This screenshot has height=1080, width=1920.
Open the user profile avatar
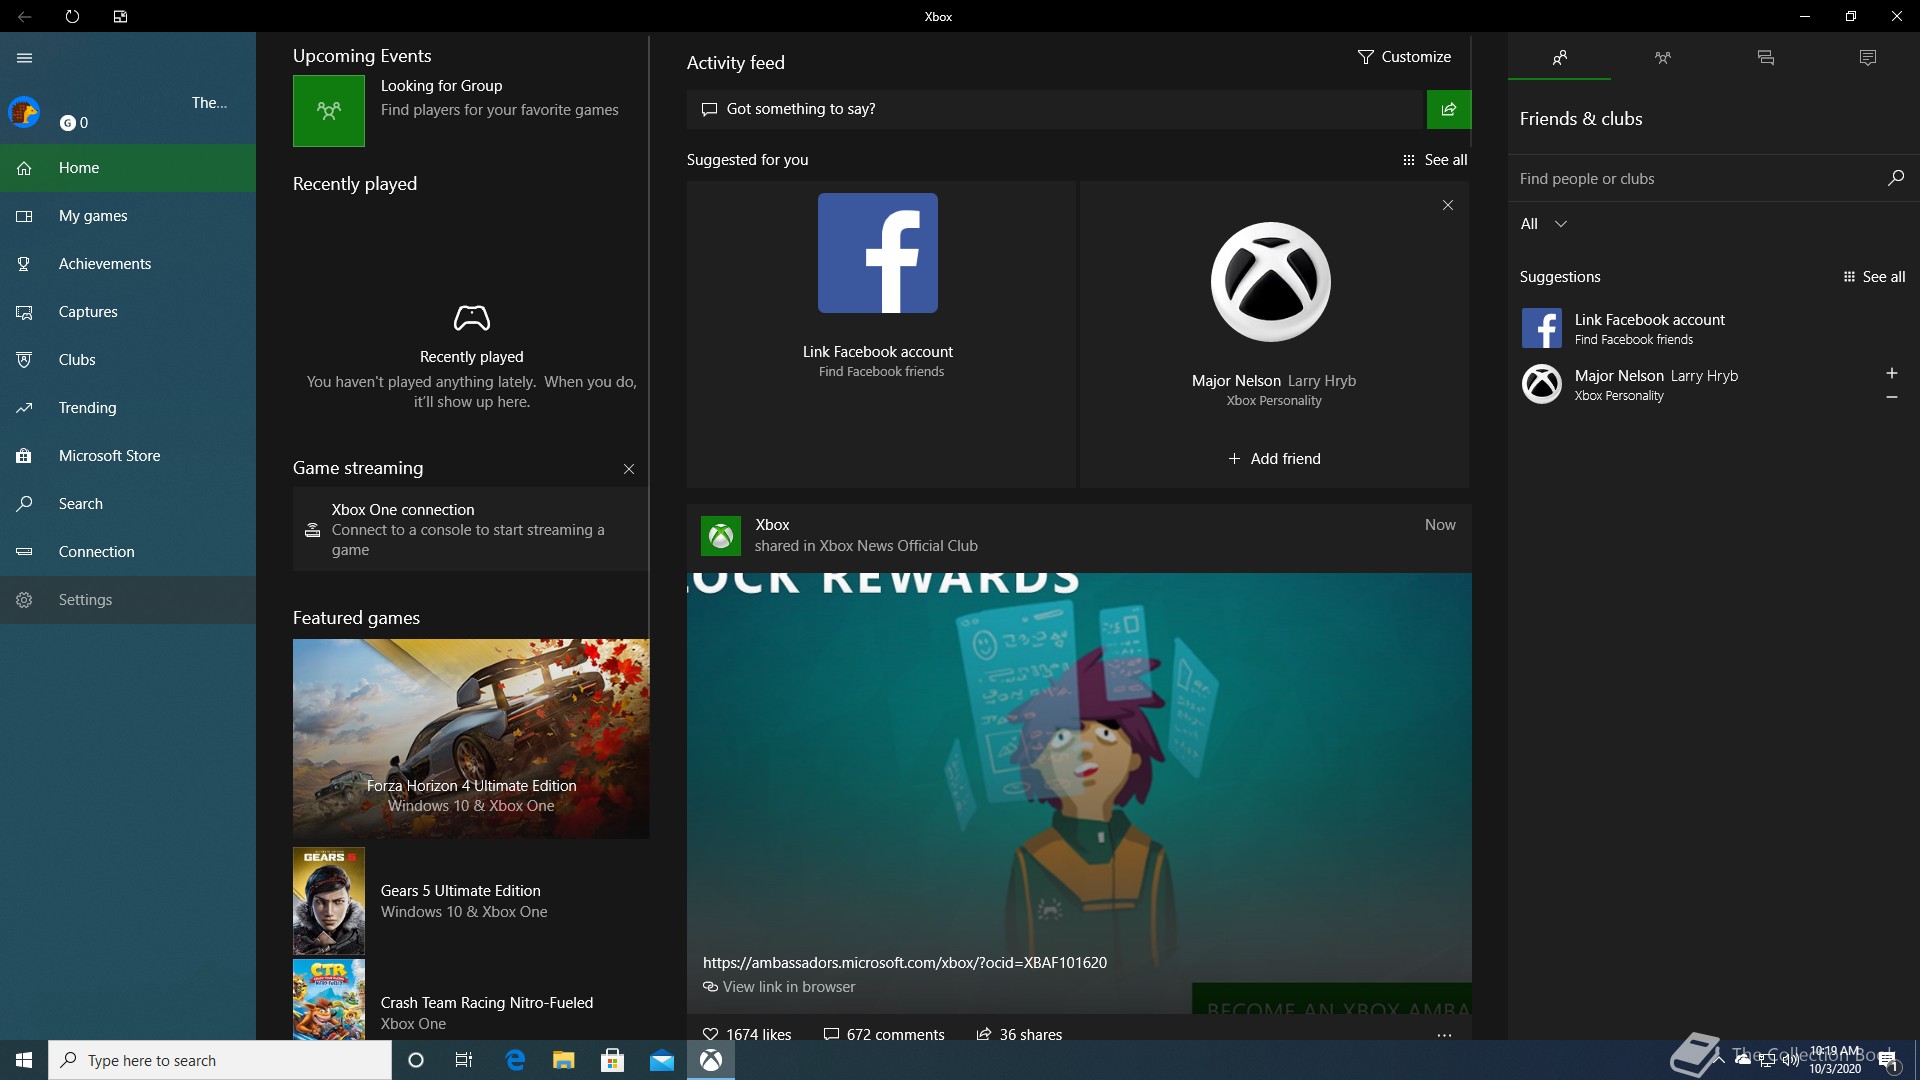(24, 112)
